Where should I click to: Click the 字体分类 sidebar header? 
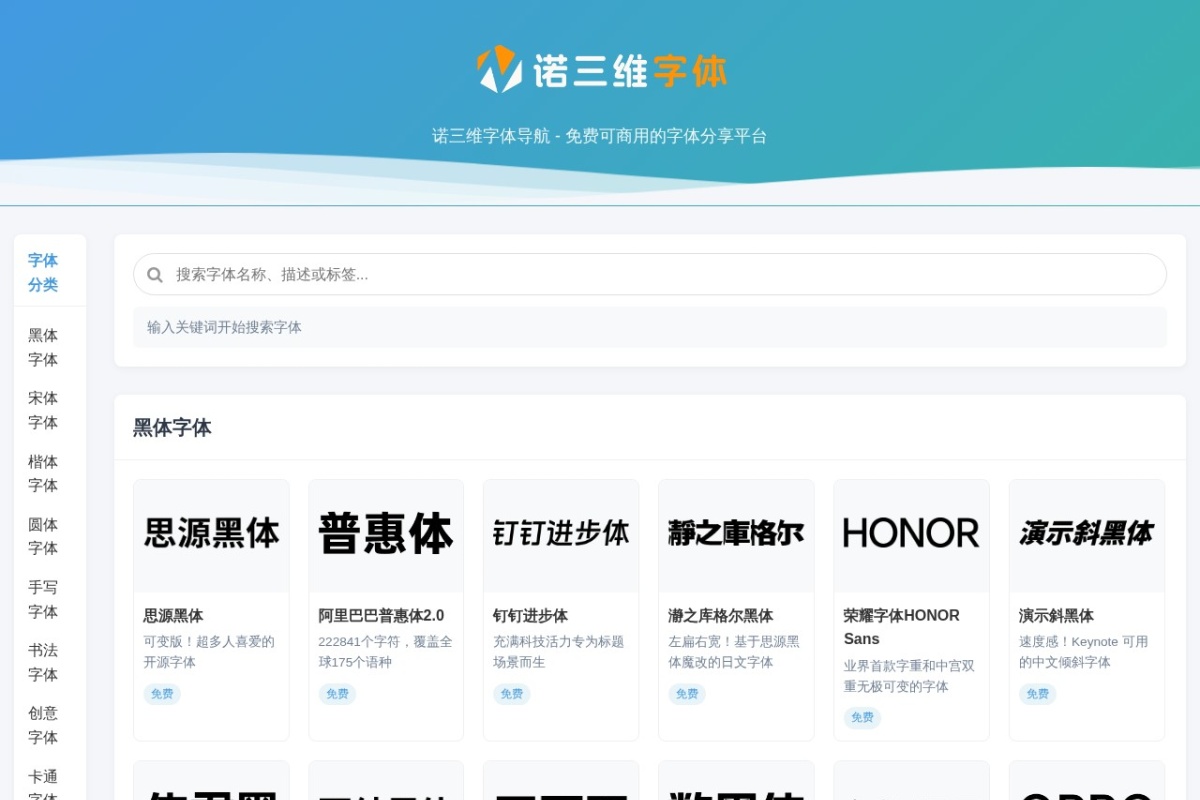(42, 273)
